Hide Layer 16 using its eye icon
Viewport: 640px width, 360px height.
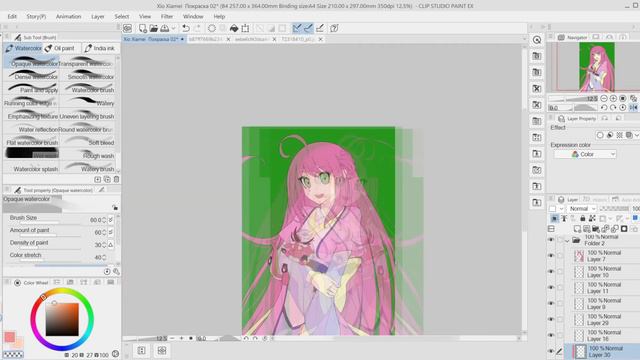pos(551,335)
